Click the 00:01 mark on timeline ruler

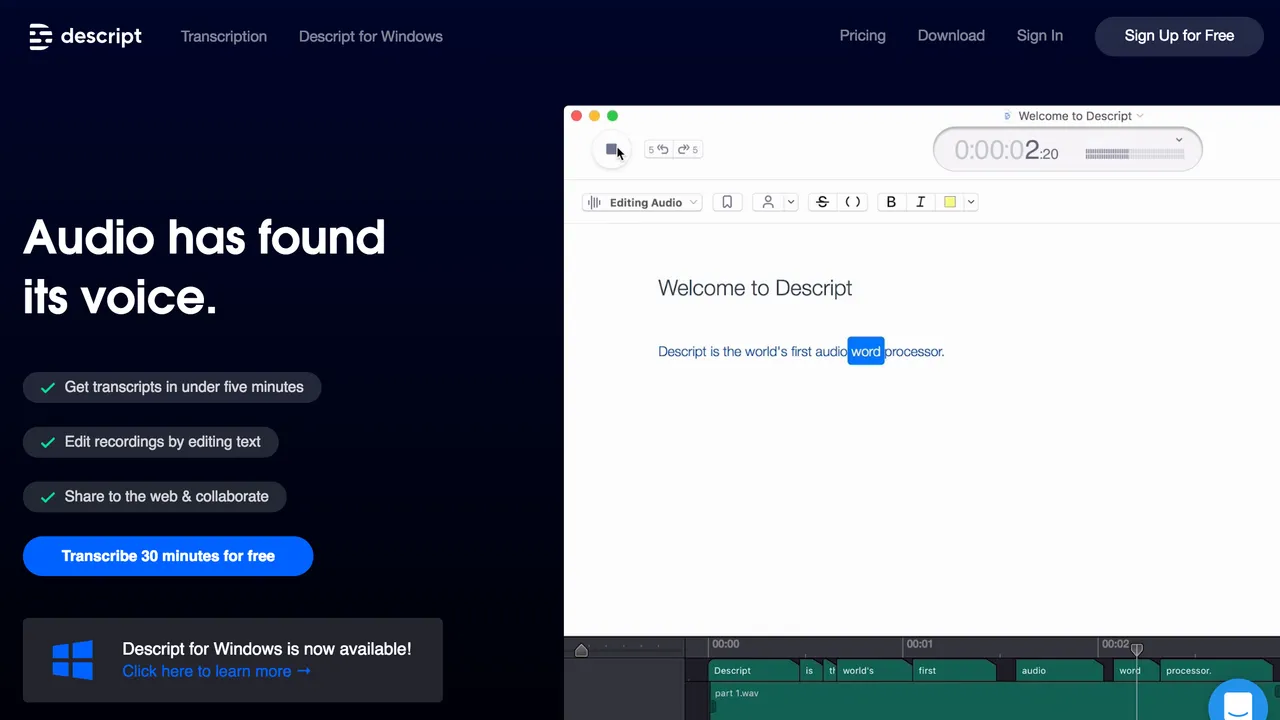pyautogui.click(x=920, y=644)
